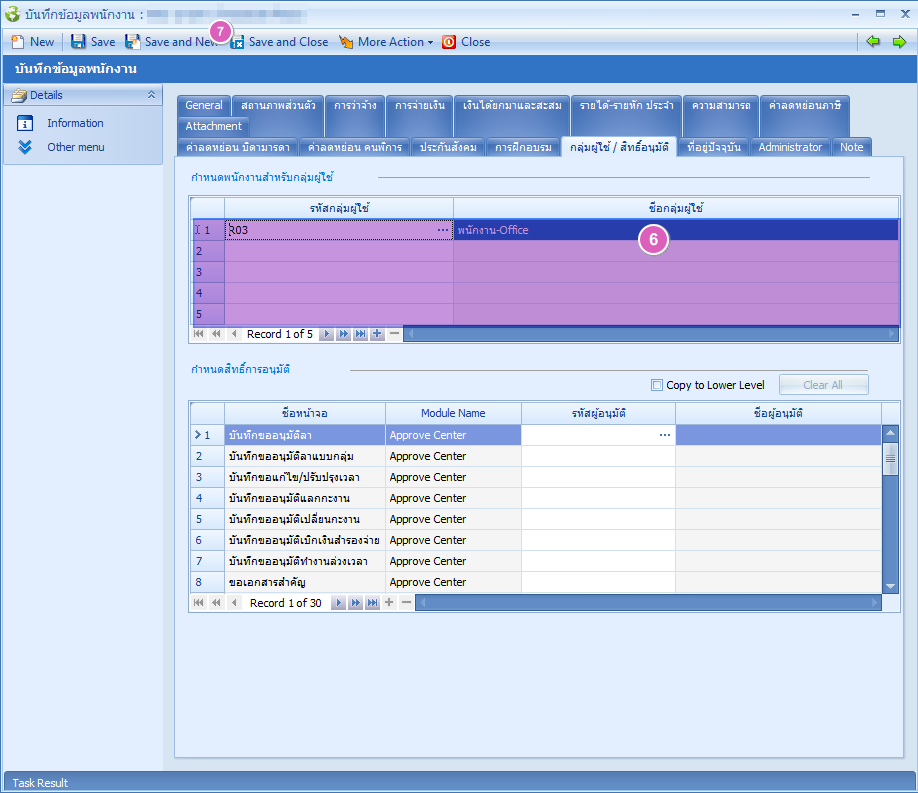Switch to the Note tab

851,147
